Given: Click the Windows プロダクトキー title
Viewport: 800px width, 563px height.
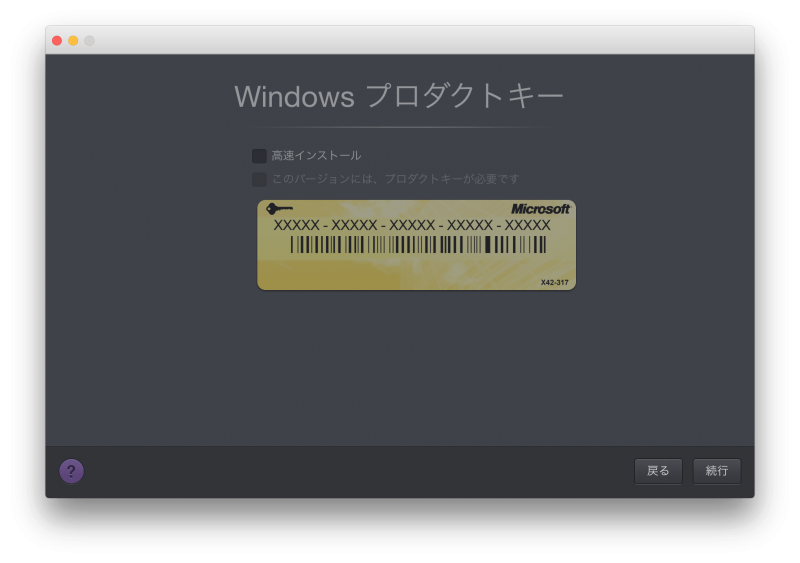Looking at the screenshot, I should point(398,96).
